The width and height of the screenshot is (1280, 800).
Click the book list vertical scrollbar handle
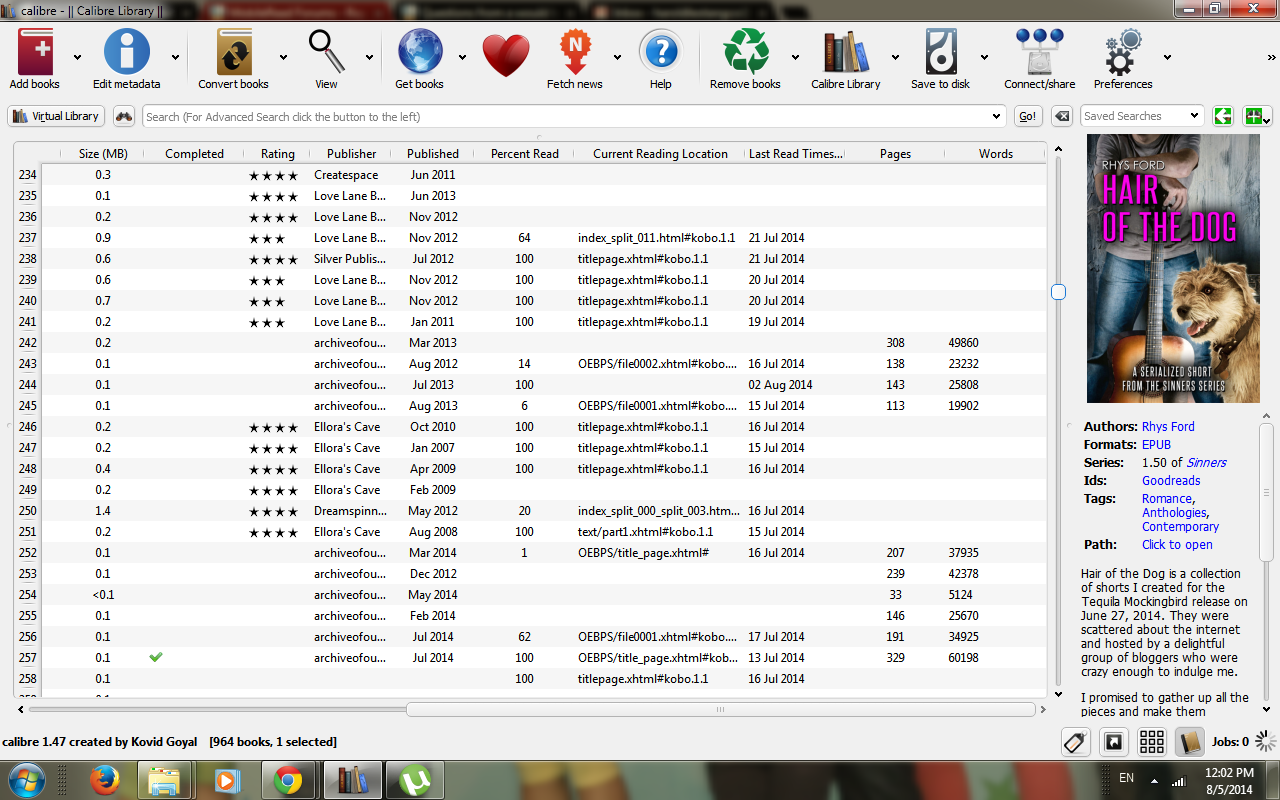(1058, 292)
